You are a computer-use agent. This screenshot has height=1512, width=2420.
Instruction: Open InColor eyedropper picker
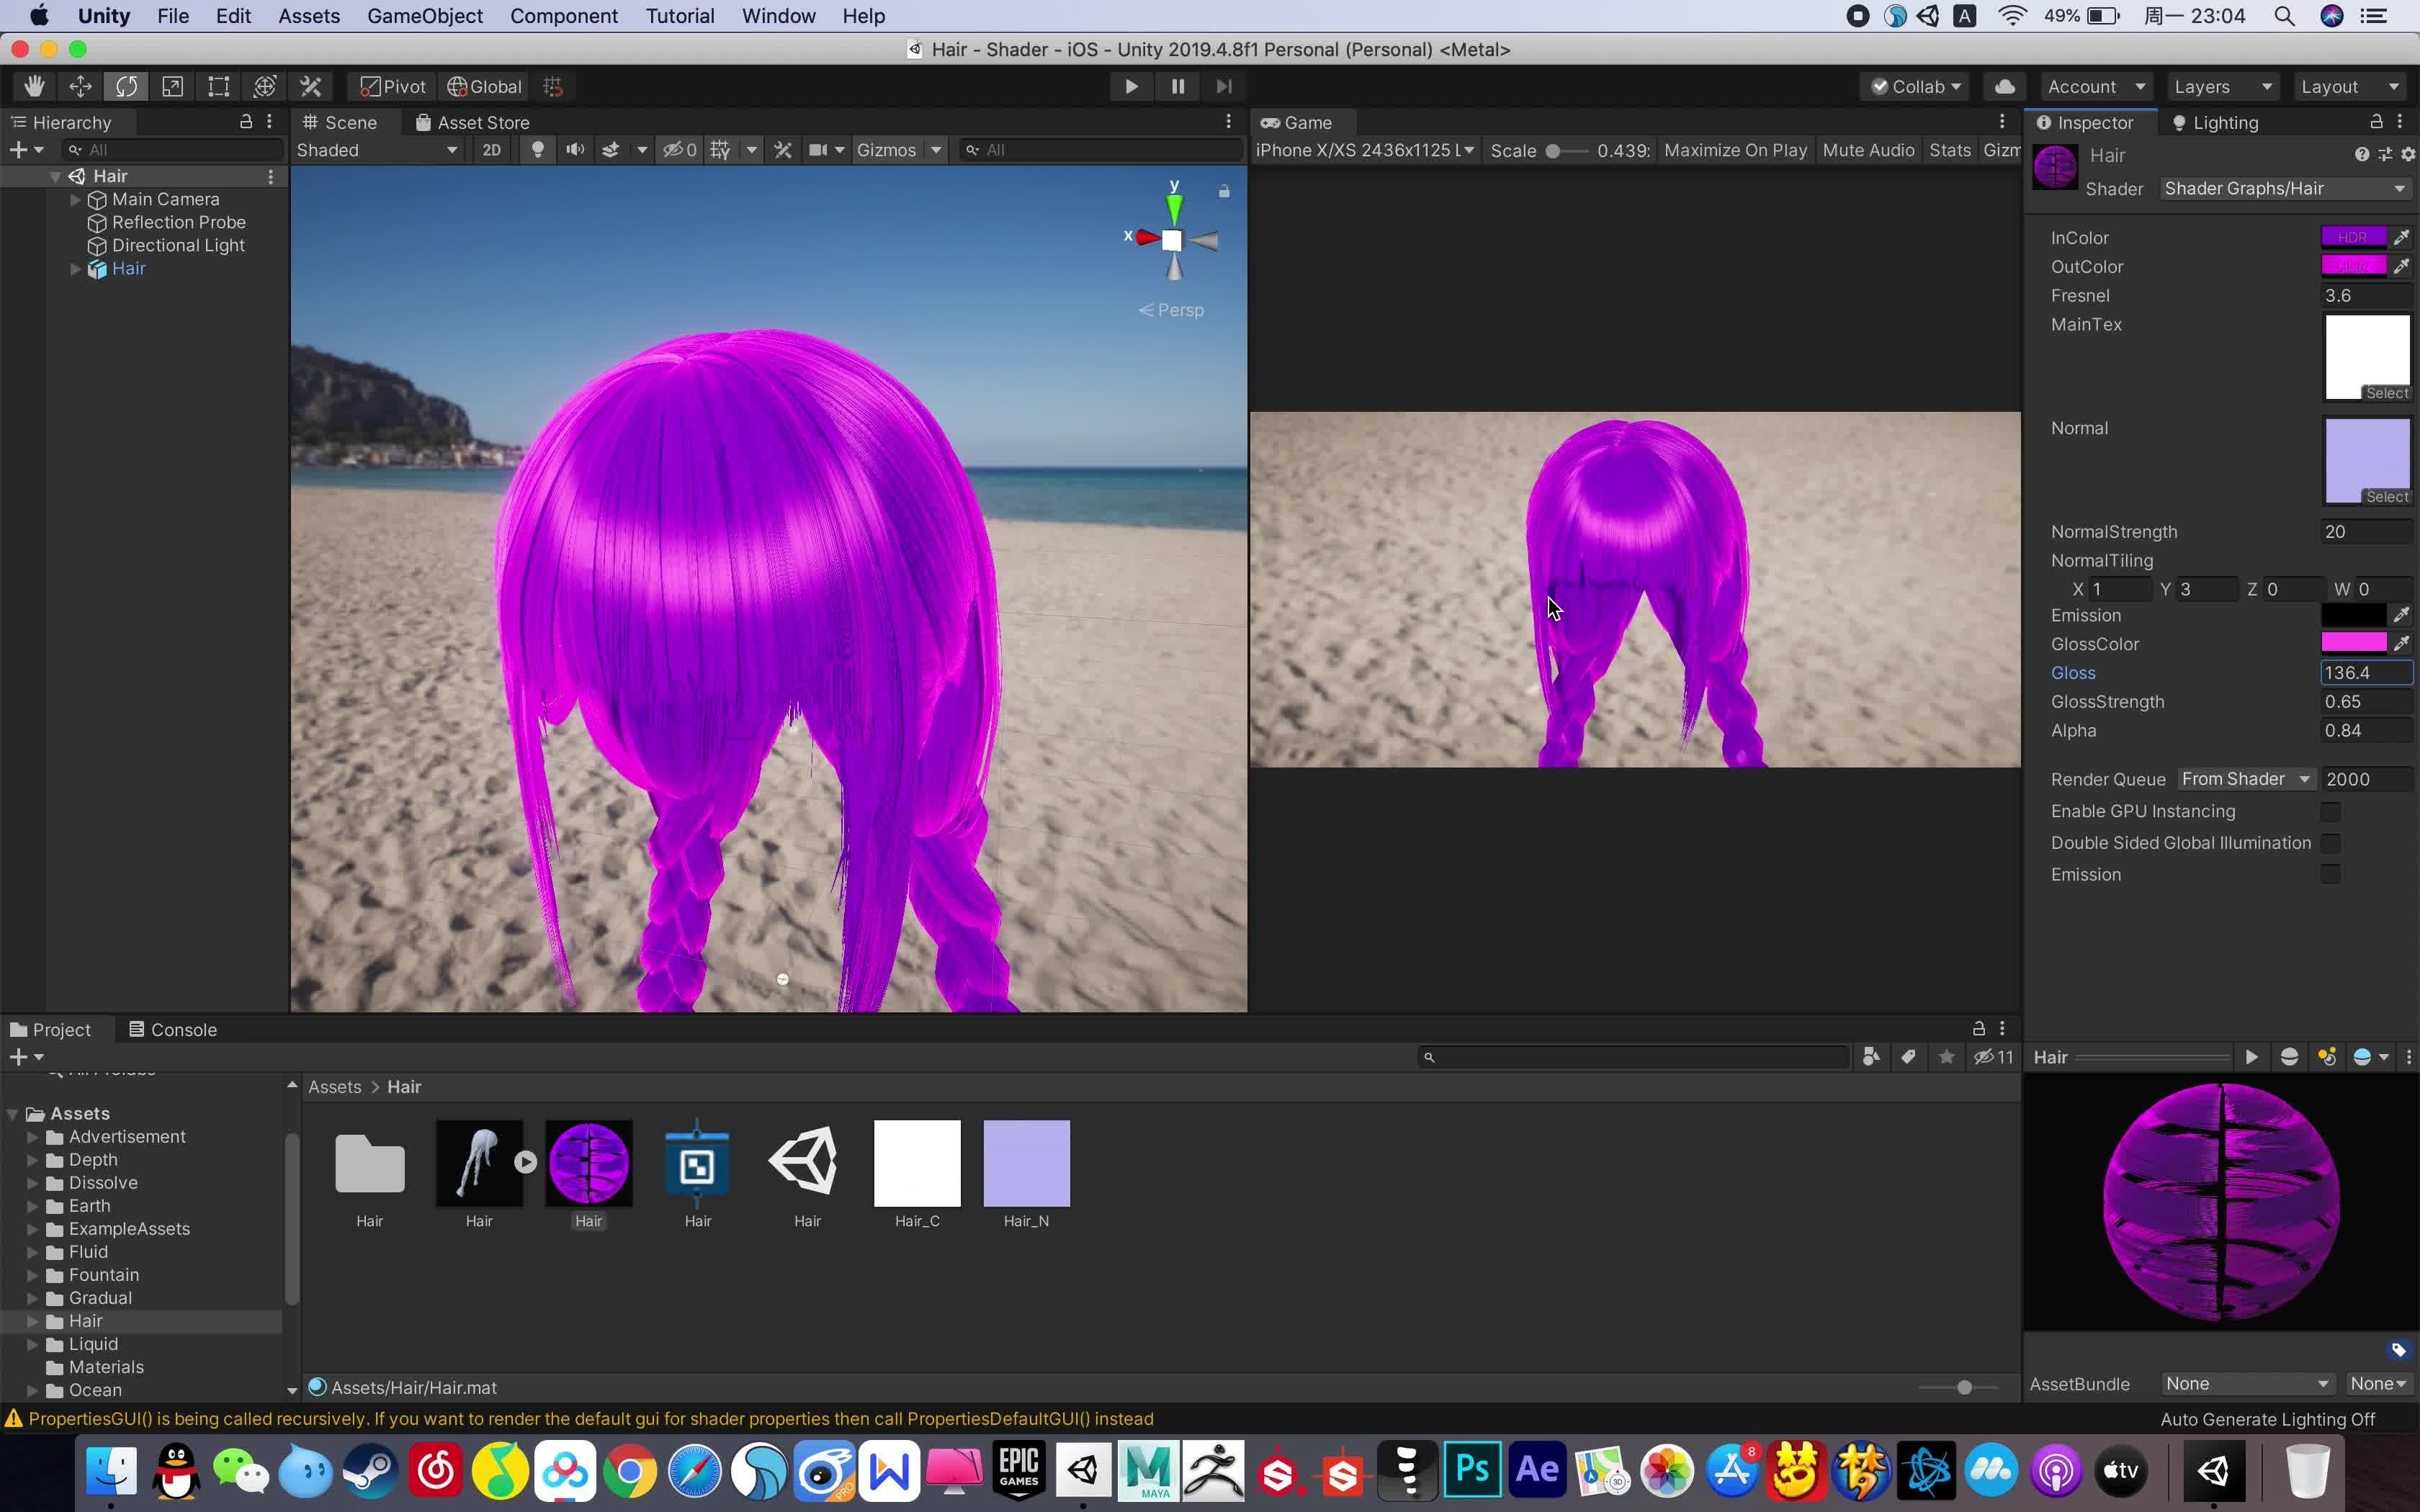pos(2401,238)
